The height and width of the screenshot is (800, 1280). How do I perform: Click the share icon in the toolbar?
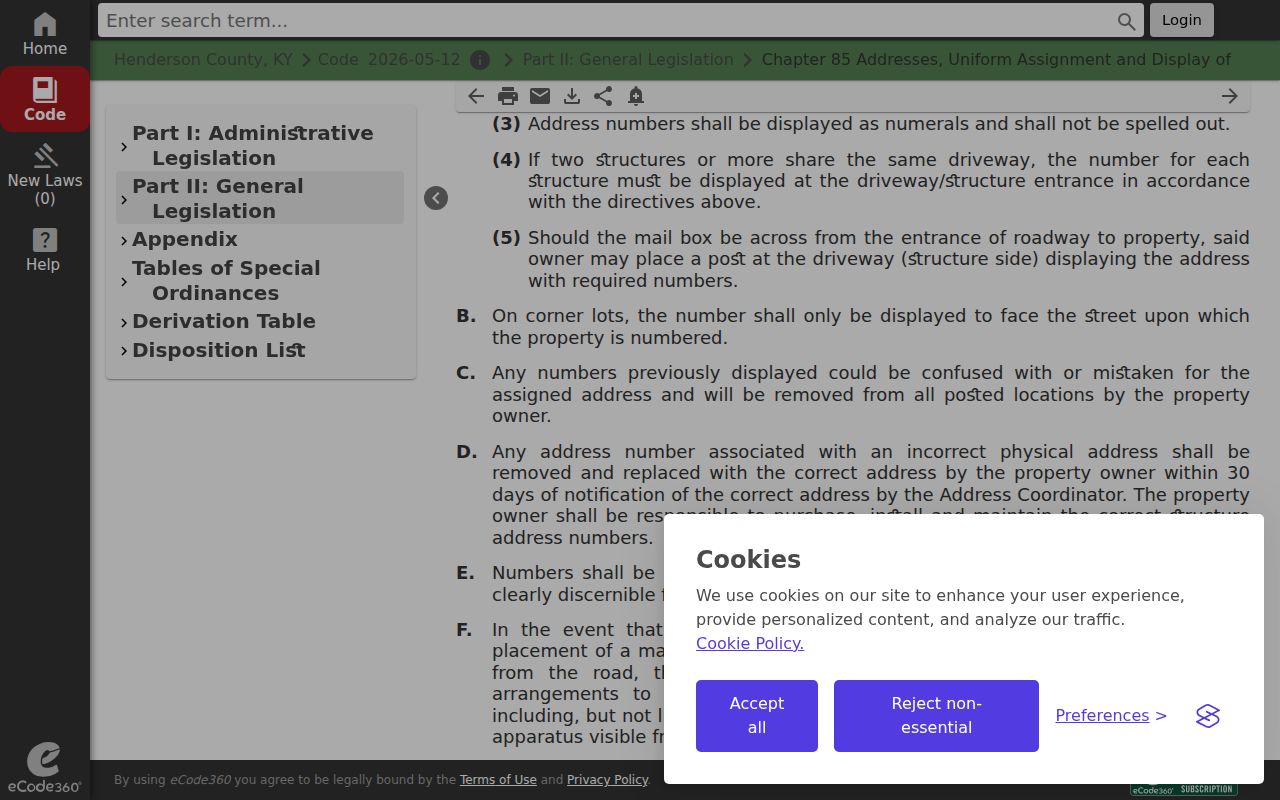pyautogui.click(x=603, y=96)
